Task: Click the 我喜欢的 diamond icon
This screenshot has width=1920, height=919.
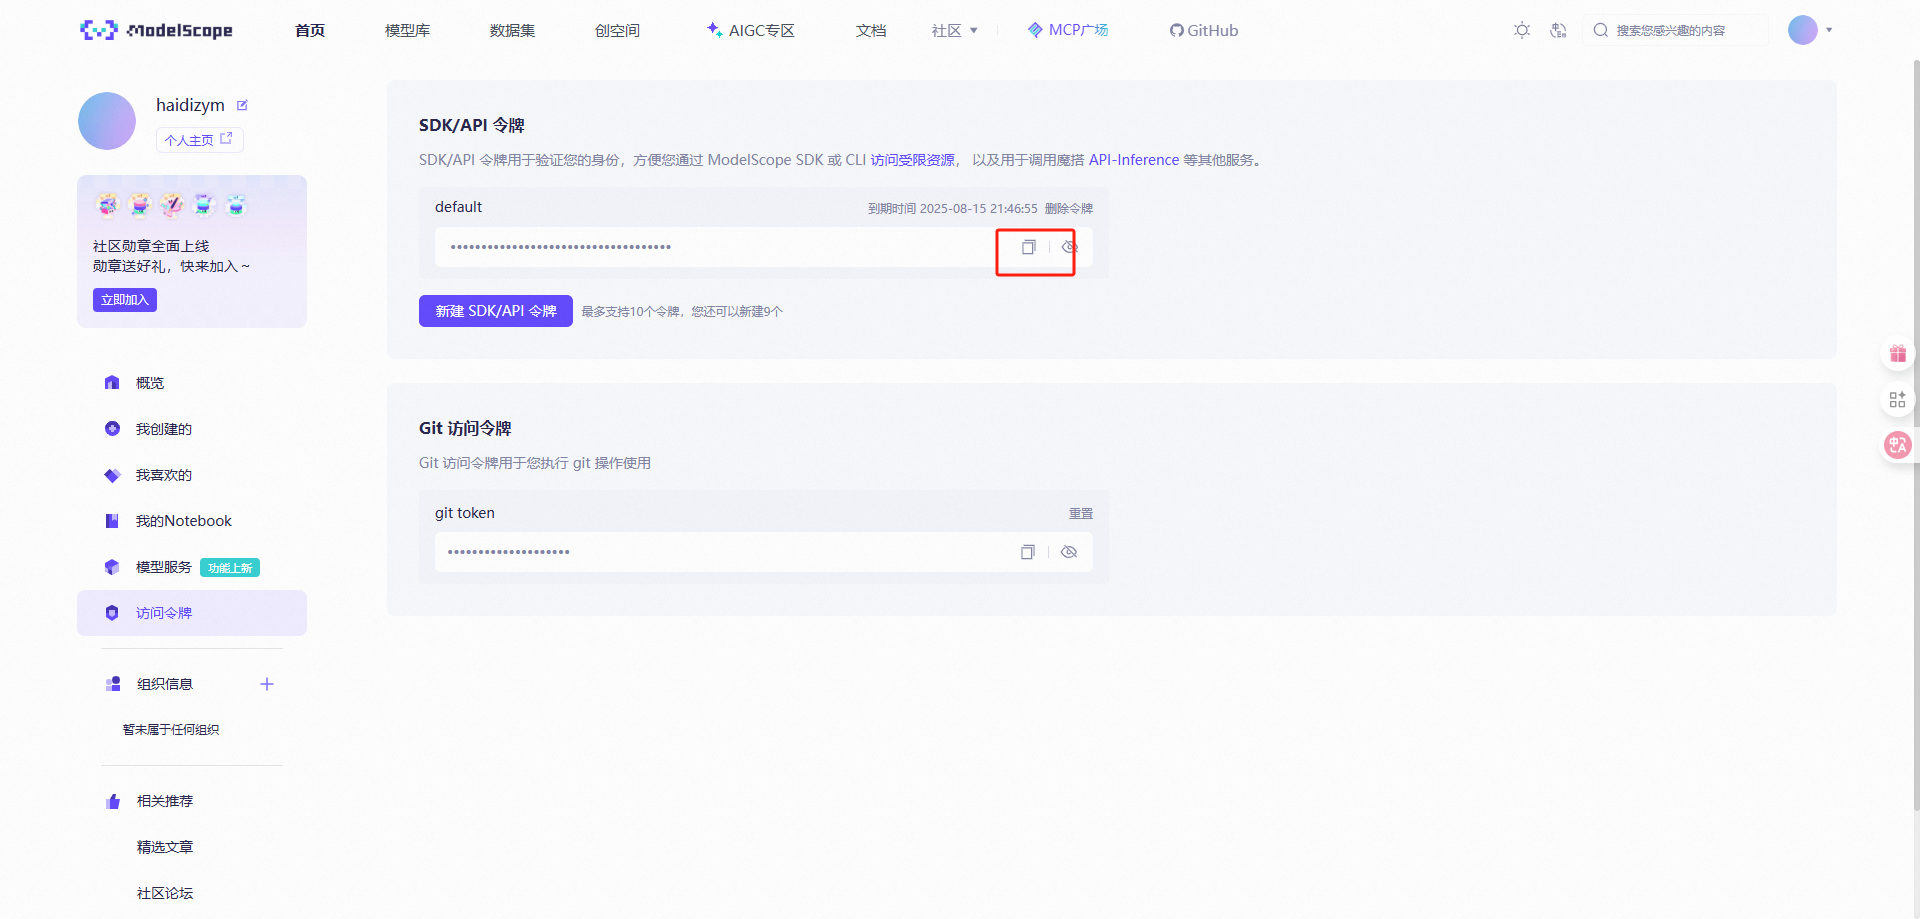Action: pyautogui.click(x=112, y=475)
